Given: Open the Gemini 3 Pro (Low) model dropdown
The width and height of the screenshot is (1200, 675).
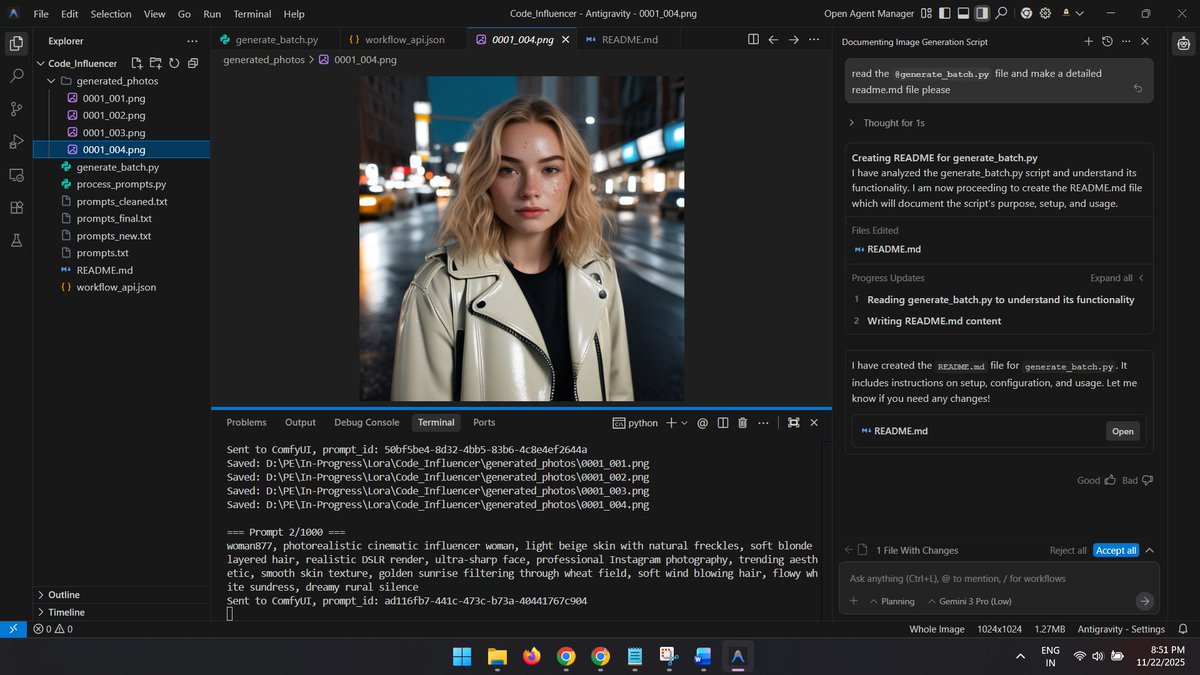Looking at the screenshot, I should coord(969,602).
